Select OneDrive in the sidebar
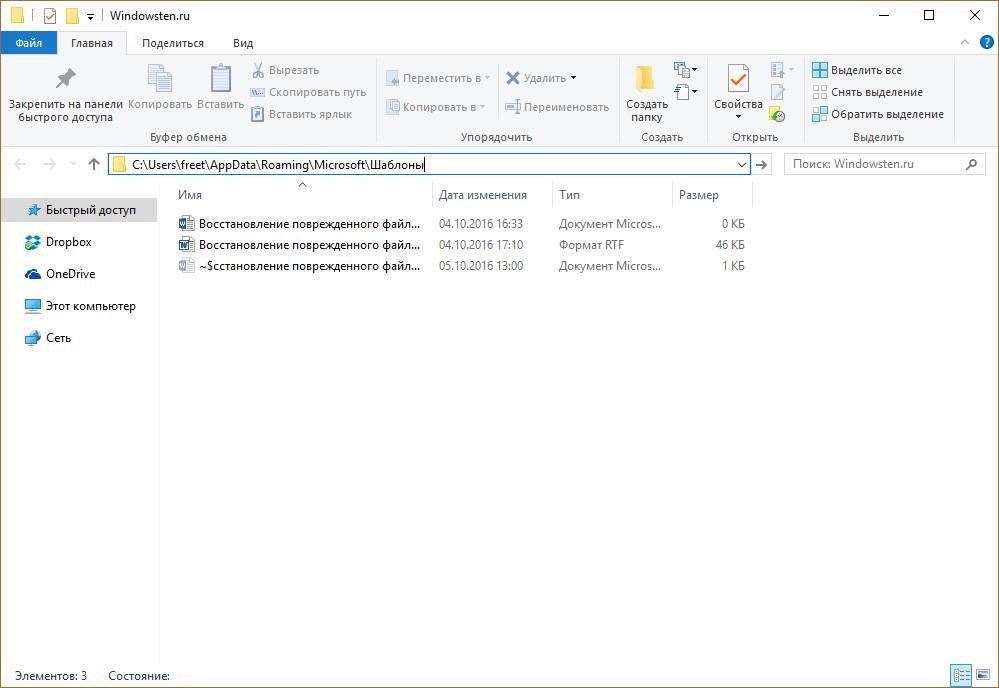The image size is (999, 688). pyautogui.click(x=70, y=274)
